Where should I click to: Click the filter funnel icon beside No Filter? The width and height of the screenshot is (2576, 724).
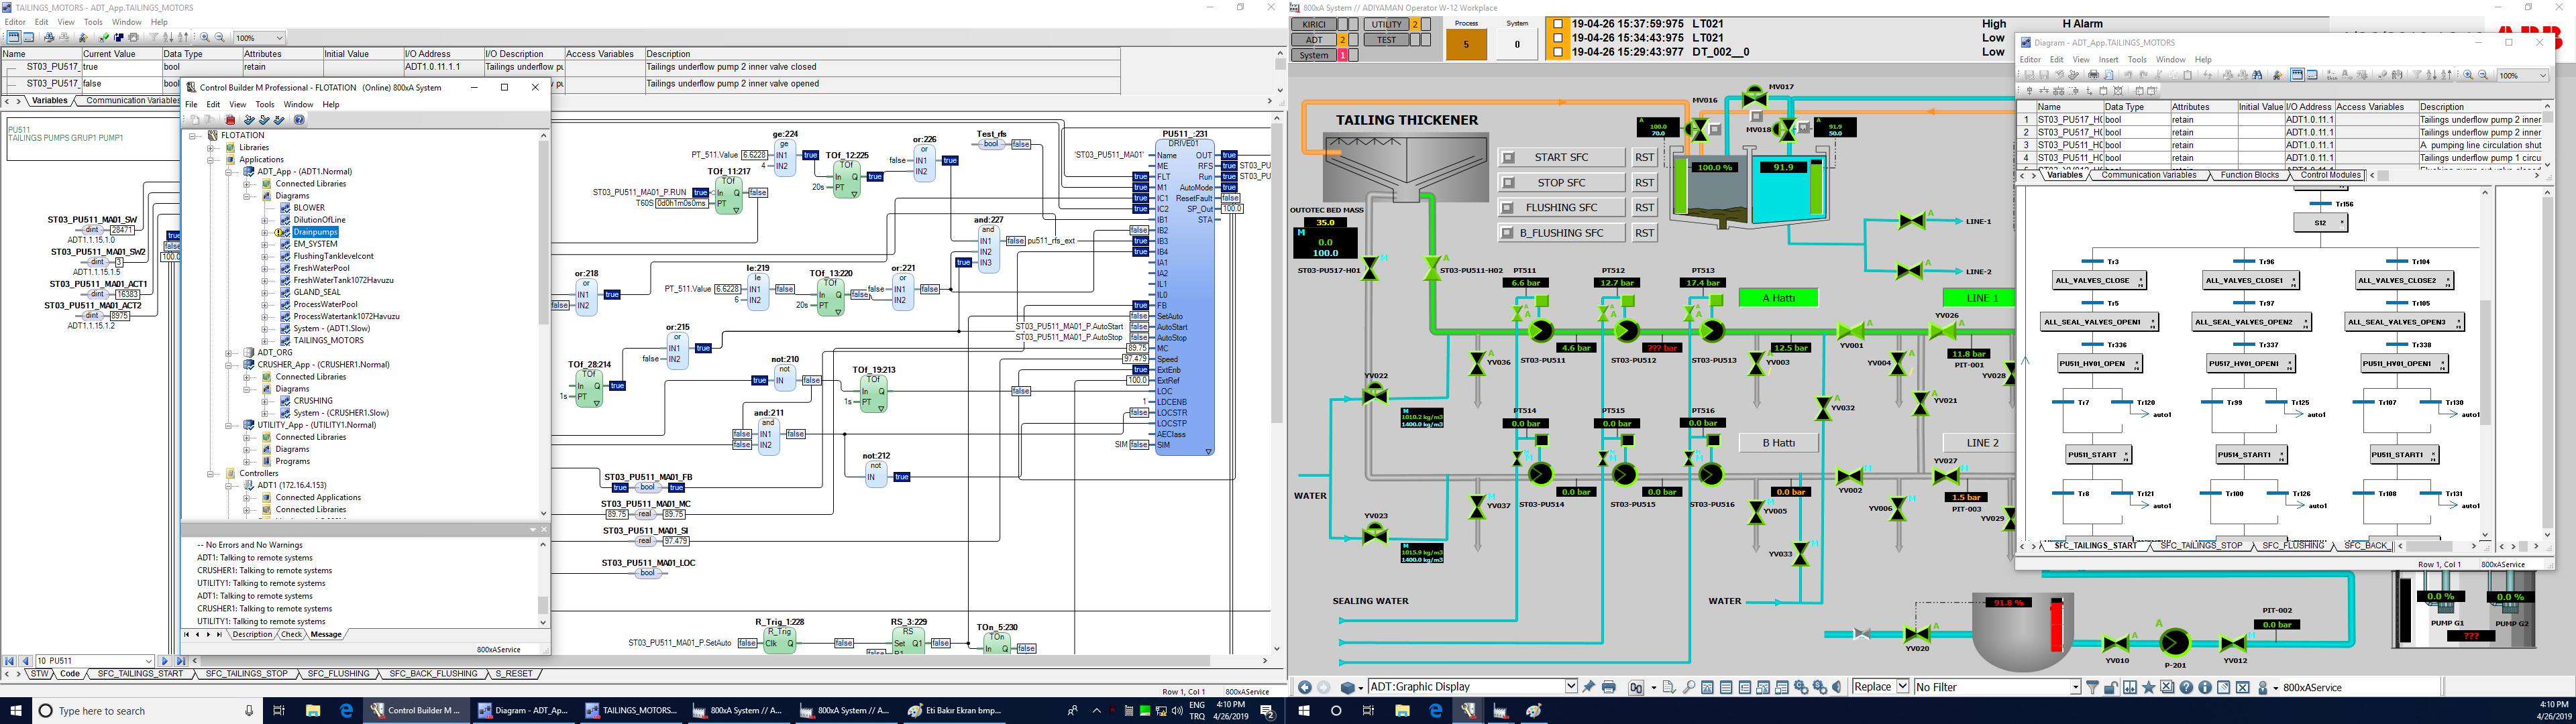2092,688
